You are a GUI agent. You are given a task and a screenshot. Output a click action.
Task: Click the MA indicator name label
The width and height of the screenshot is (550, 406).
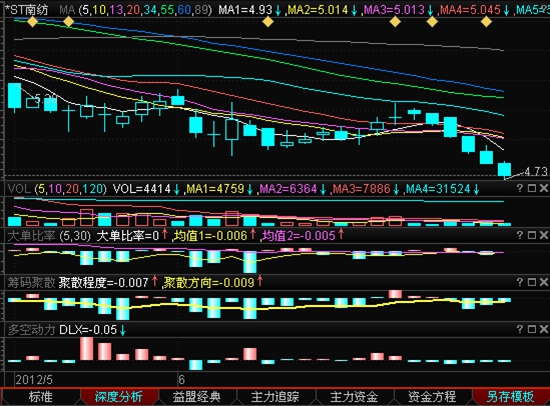[67, 10]
